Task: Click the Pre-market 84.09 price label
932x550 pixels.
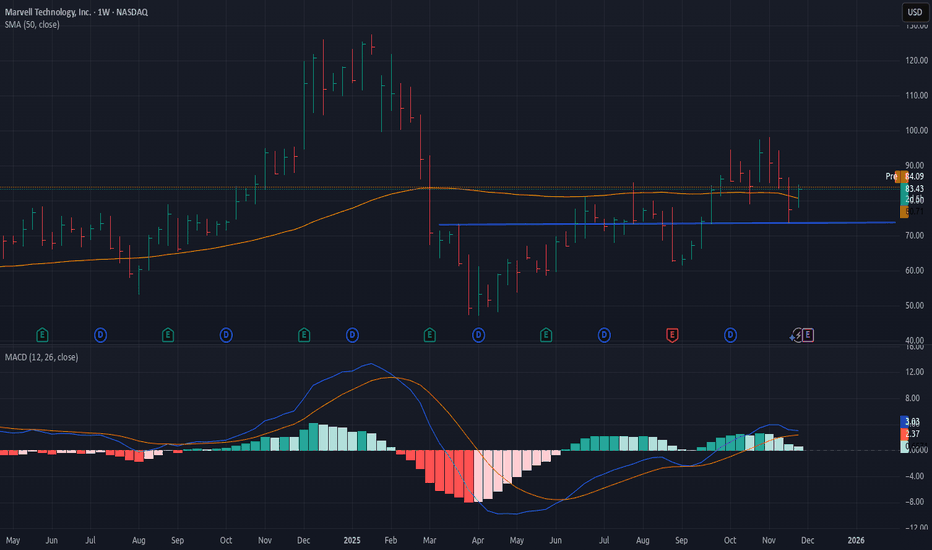Action: point(906,177)
